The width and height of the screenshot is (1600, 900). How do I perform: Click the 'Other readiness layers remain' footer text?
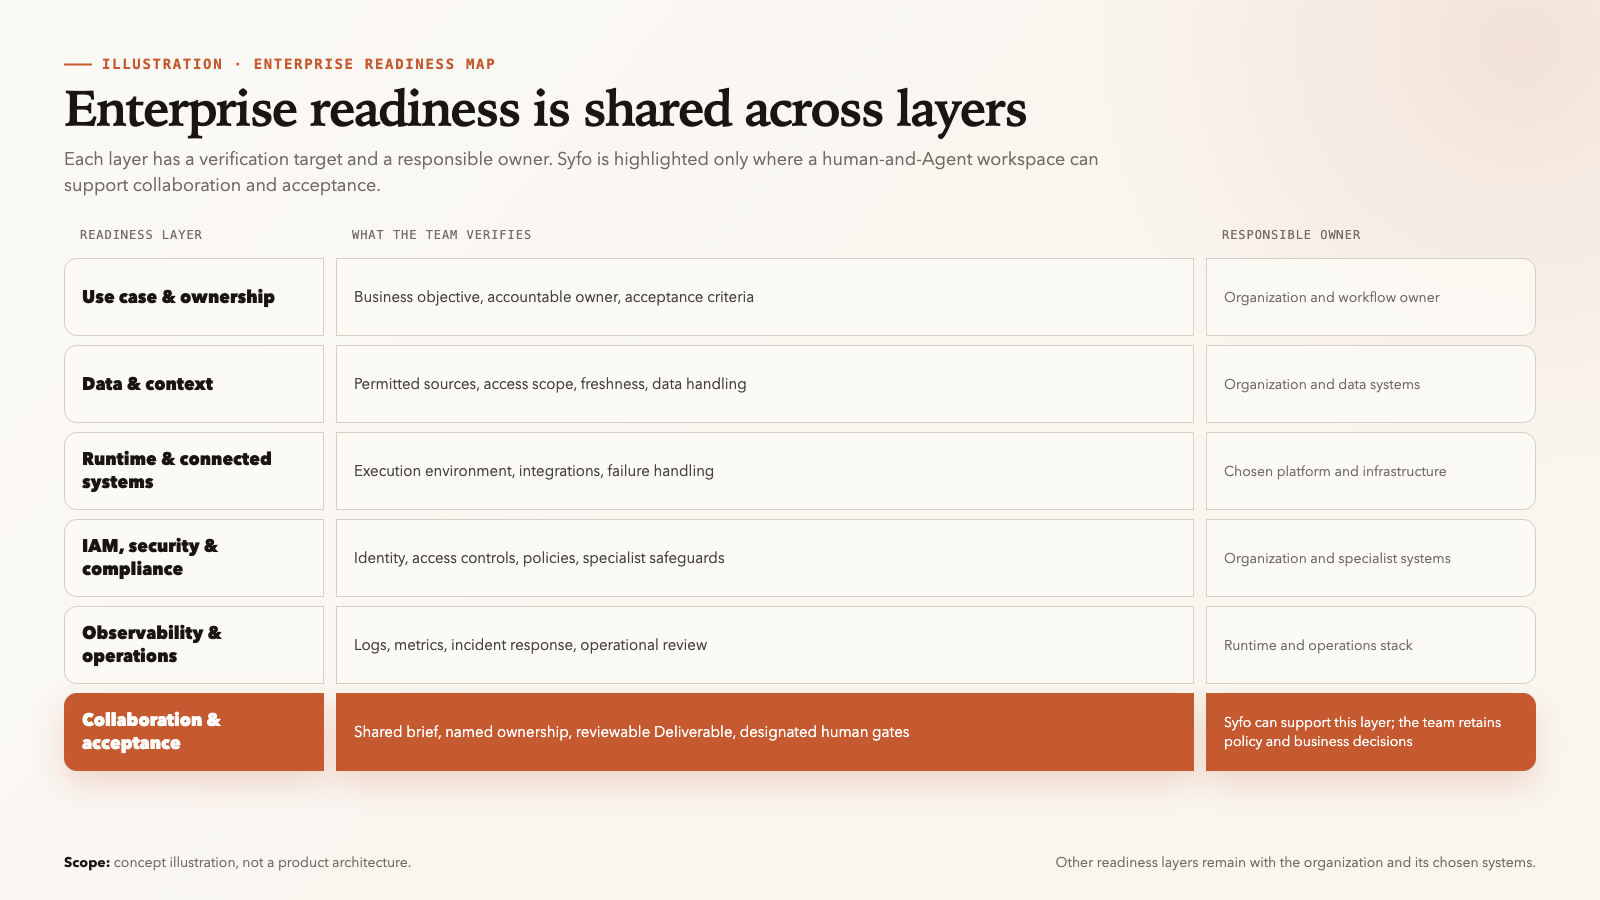(1295, 862)
